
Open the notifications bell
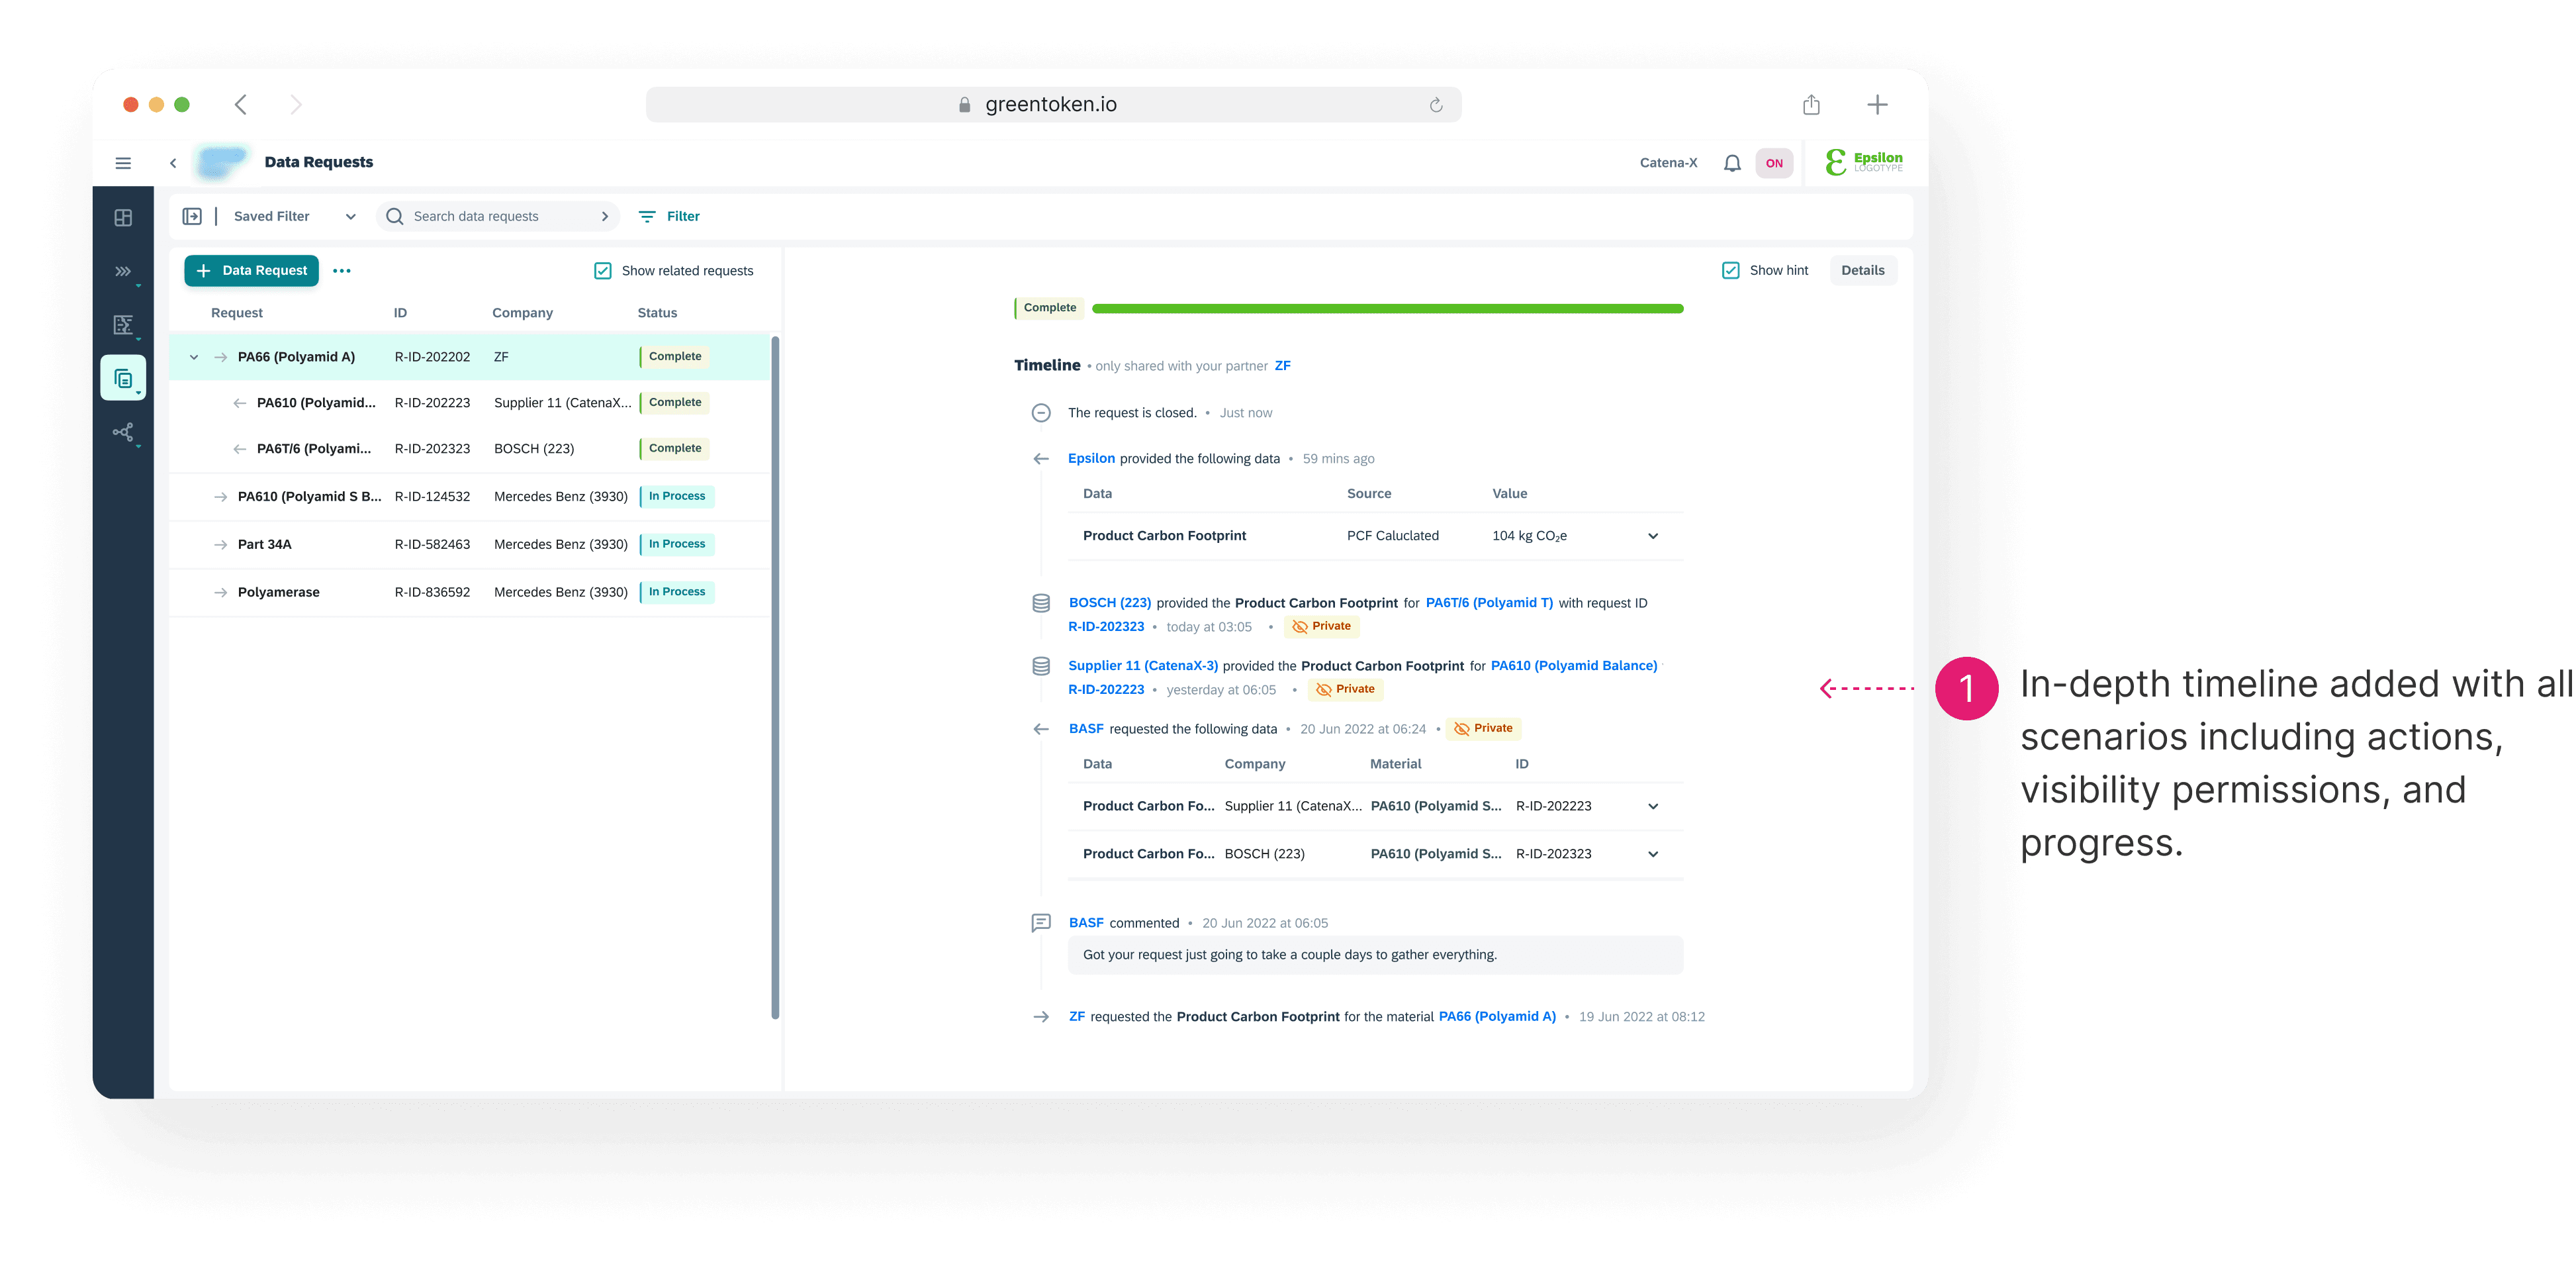click(x=1732, y=163)
